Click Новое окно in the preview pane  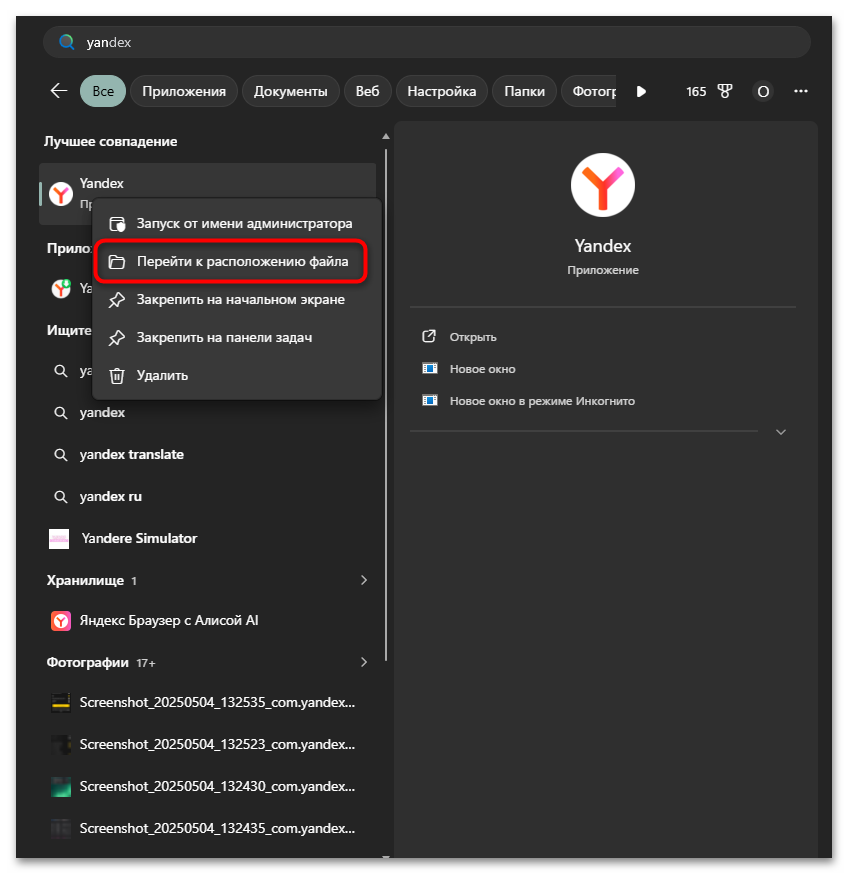[x=482, y=368]
